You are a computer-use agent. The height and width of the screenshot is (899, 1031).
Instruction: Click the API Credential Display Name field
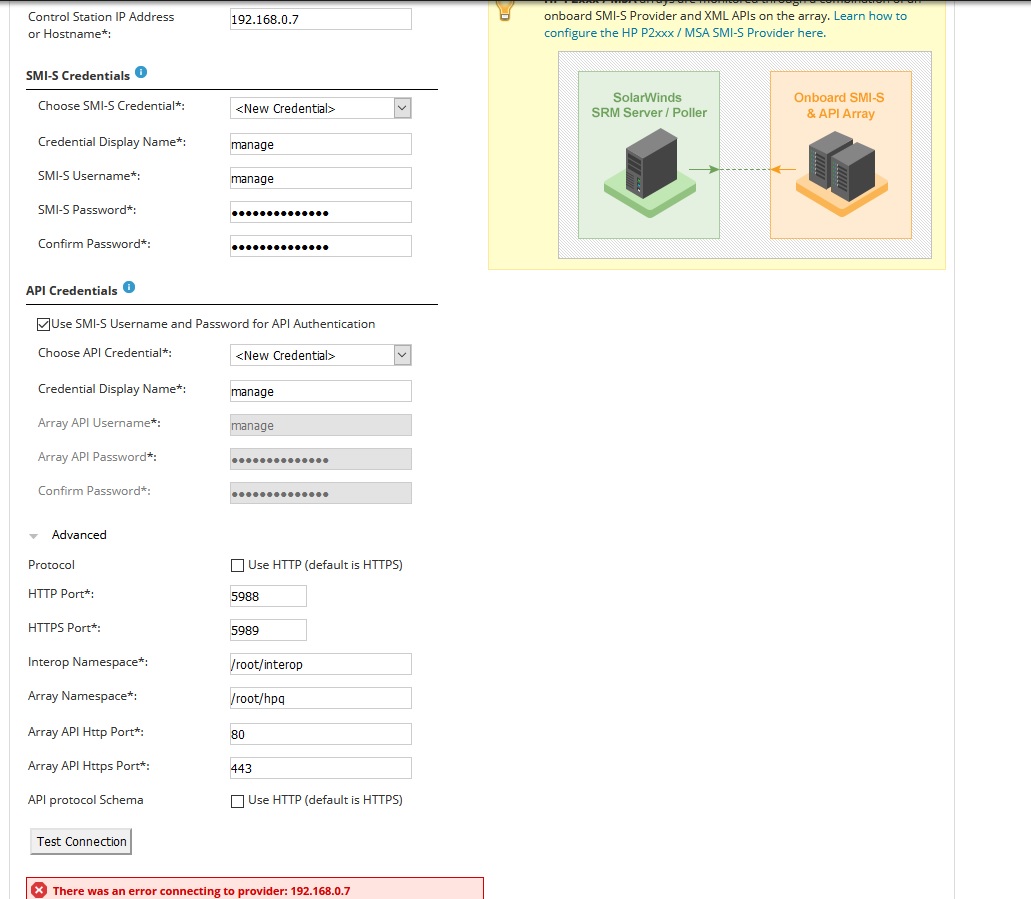coord(321,391)
